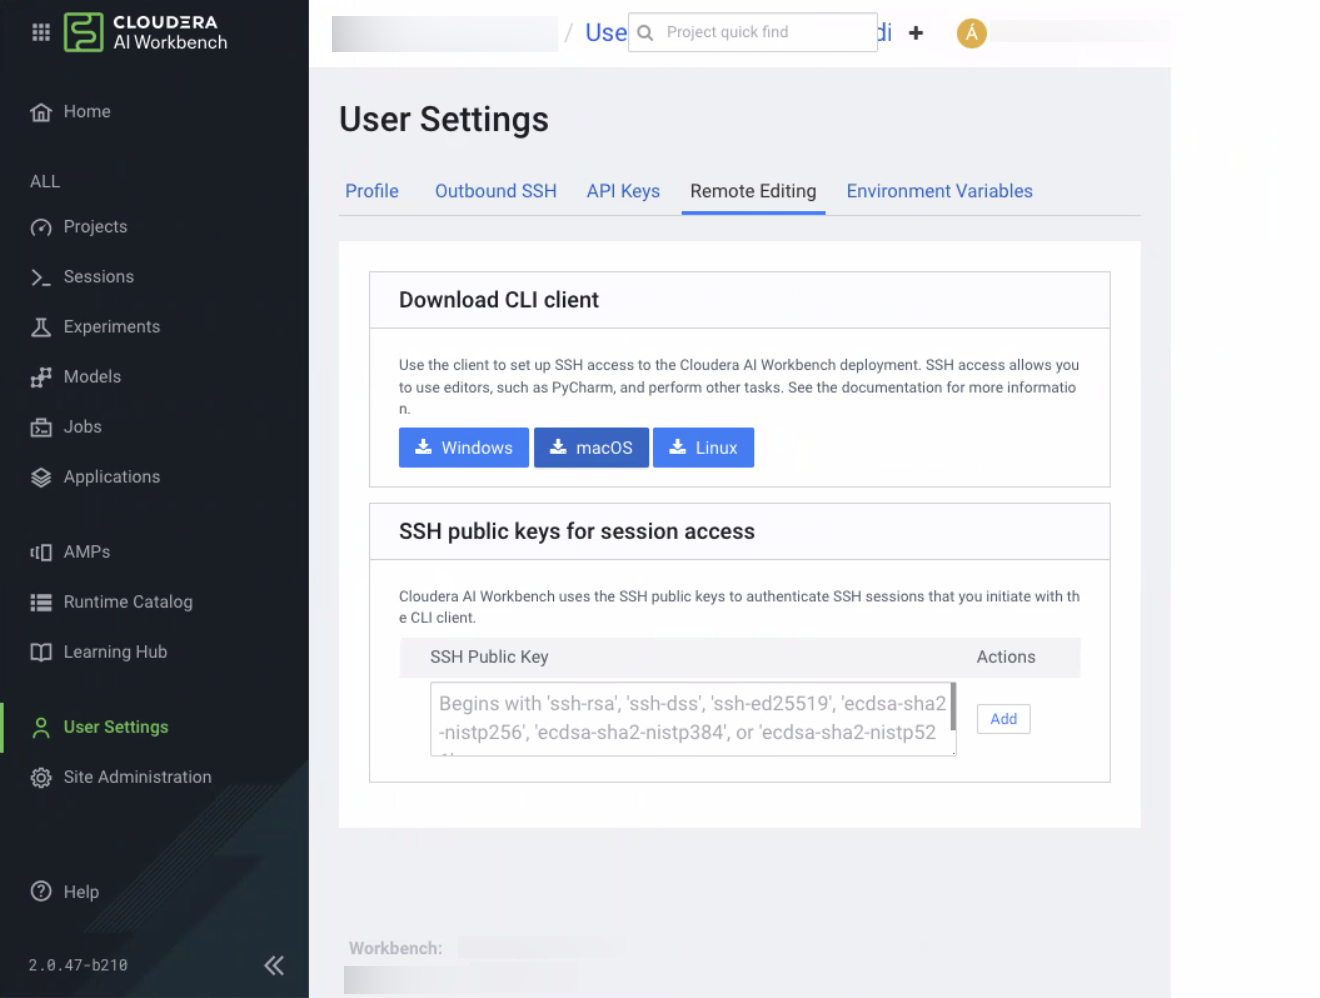Click the Home icon in sidebar
Screen dimensions: 1320x998
41,112
